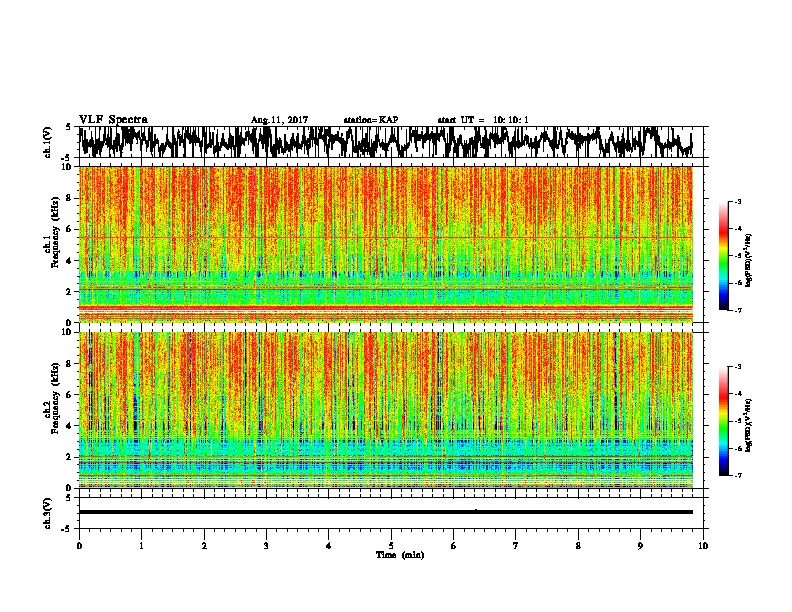This screenshot has height=612, width=792.
Task: Click the time axis tick label "8"
Action: [578, 546]
